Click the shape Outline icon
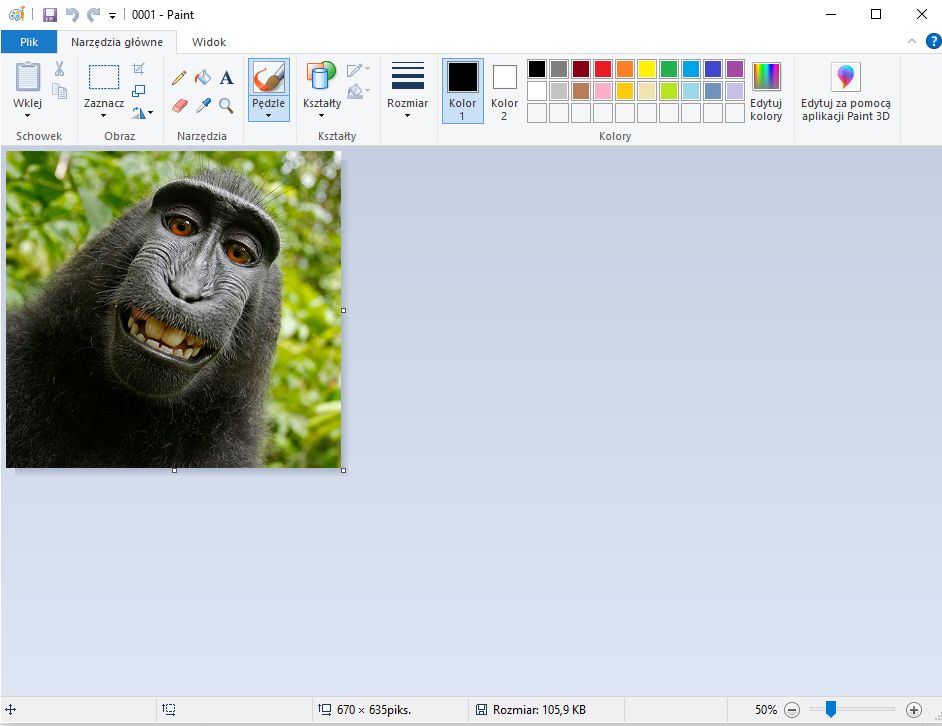This screenshot has width=942, height=726. tap(355, 70)
